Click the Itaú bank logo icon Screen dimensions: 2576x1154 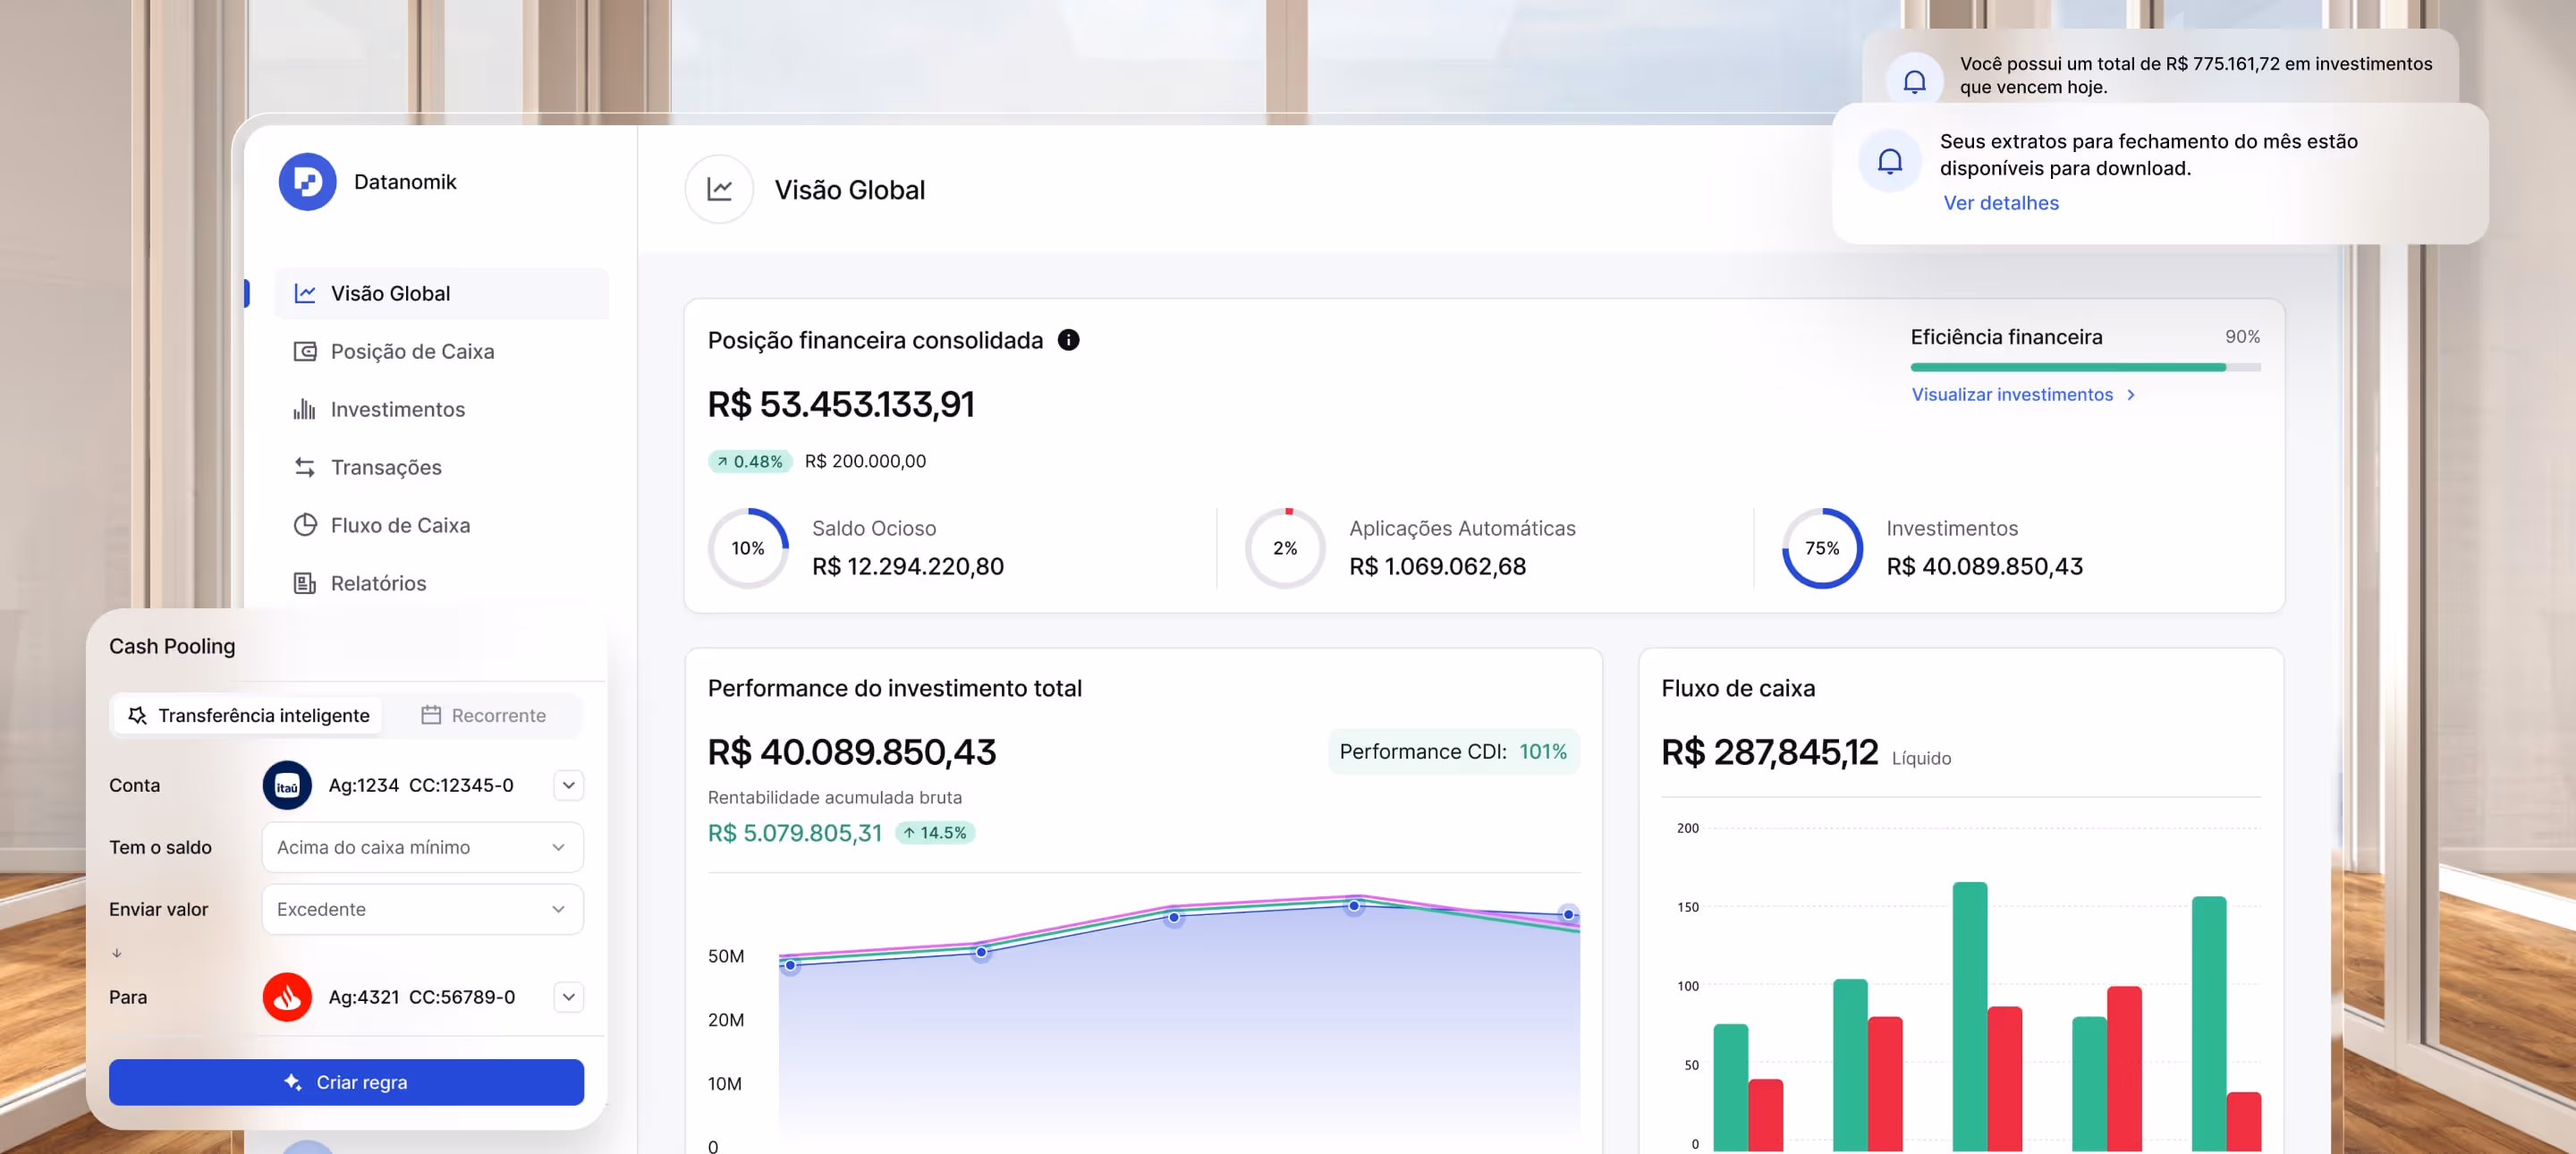tap(287, 785)
